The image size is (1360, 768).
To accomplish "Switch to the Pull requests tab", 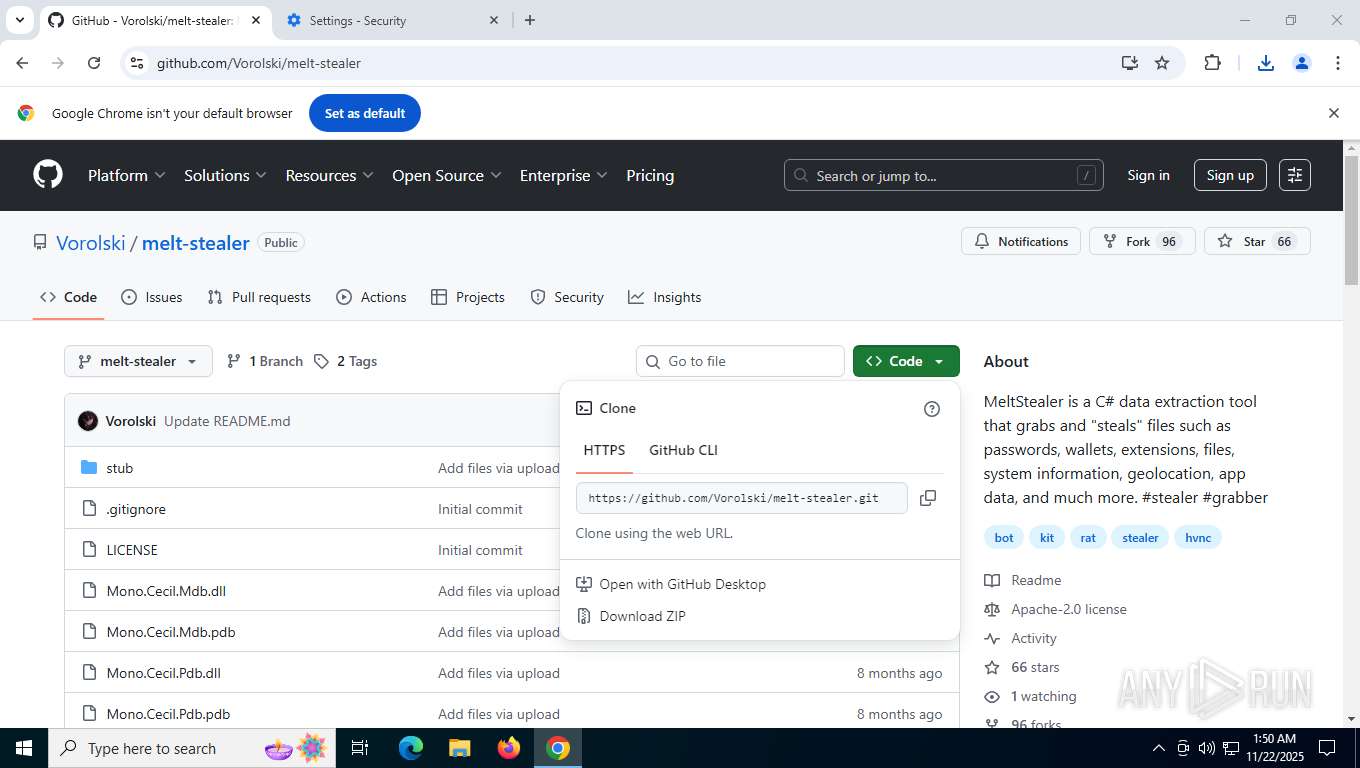I will 259,297.
